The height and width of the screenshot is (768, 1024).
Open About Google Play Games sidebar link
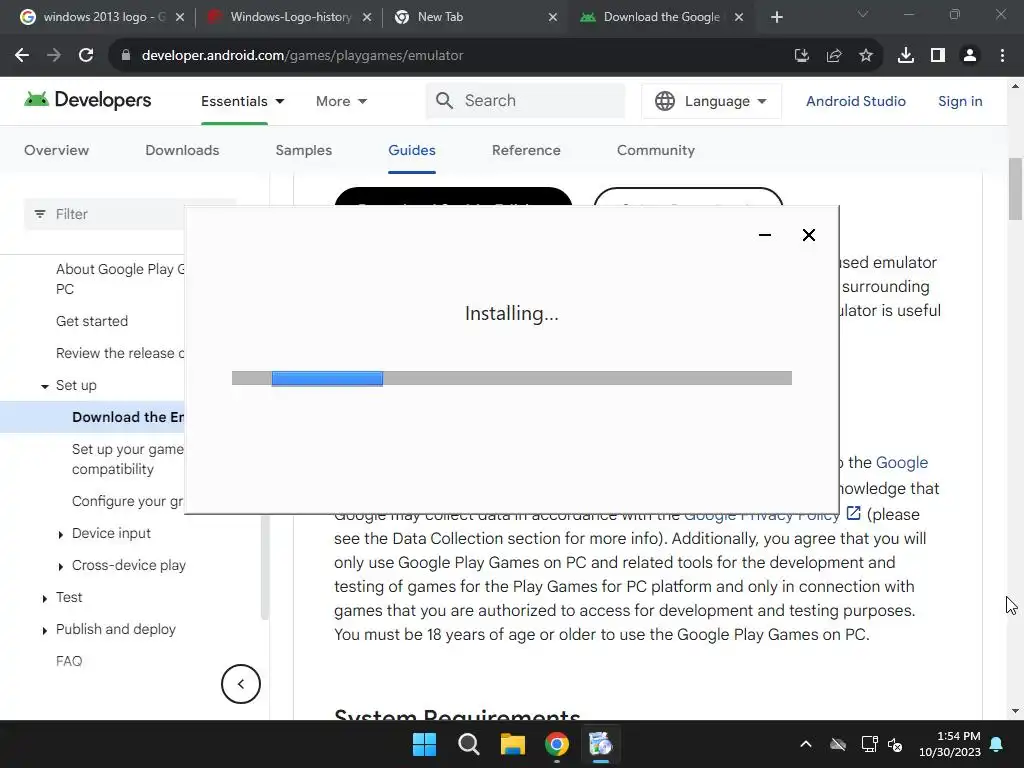point(120,279)
